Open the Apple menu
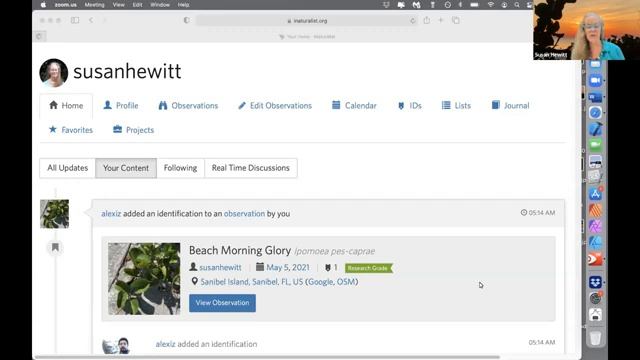This screenshot has height=360, width=640. pos(43,5)
